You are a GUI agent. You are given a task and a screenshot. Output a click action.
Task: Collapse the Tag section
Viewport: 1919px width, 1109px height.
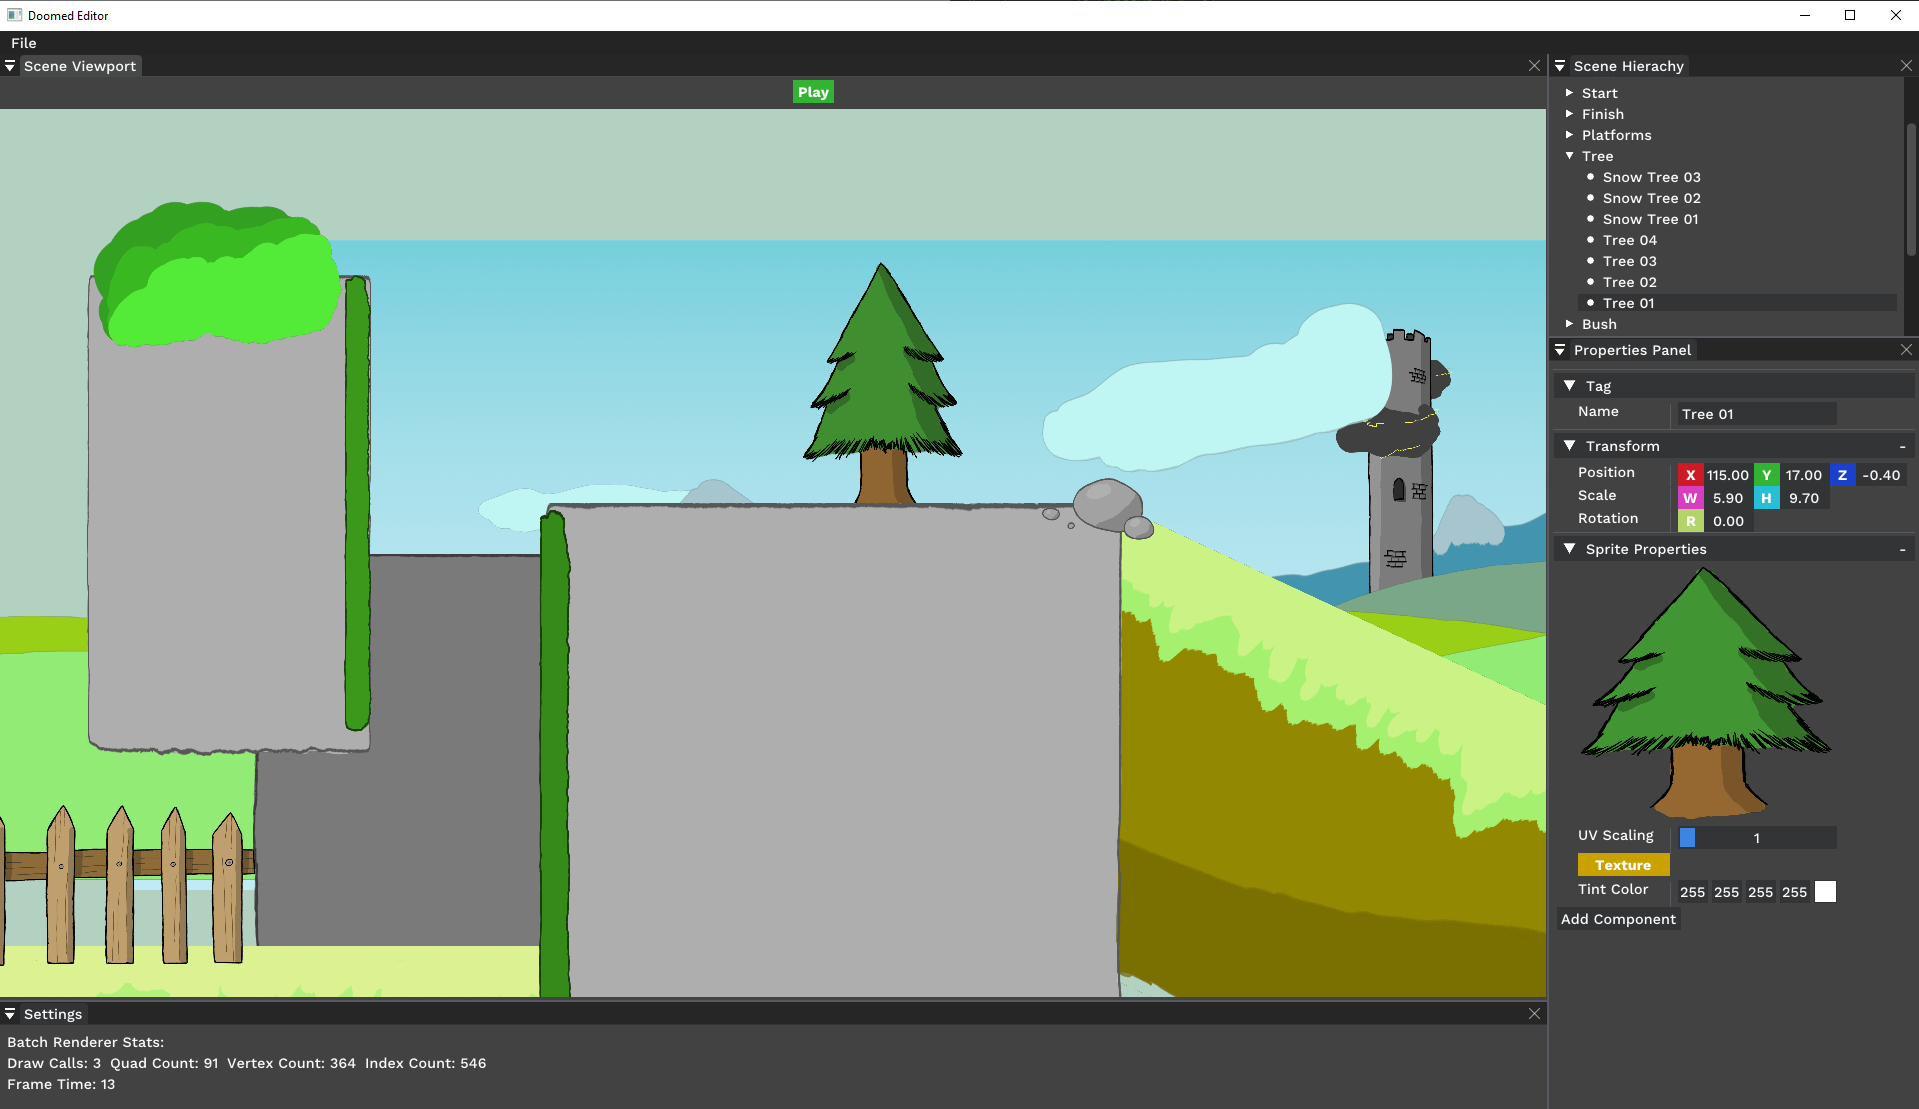tap(1569, 386)
